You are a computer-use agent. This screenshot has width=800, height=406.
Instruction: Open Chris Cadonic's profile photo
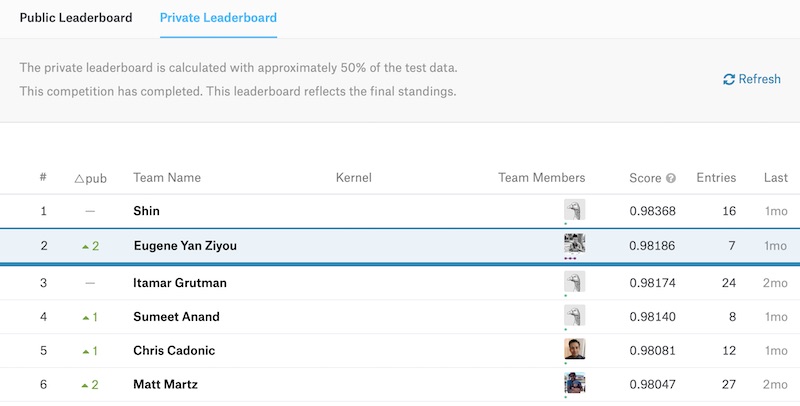pyautogui.click(x=574, y=349)
